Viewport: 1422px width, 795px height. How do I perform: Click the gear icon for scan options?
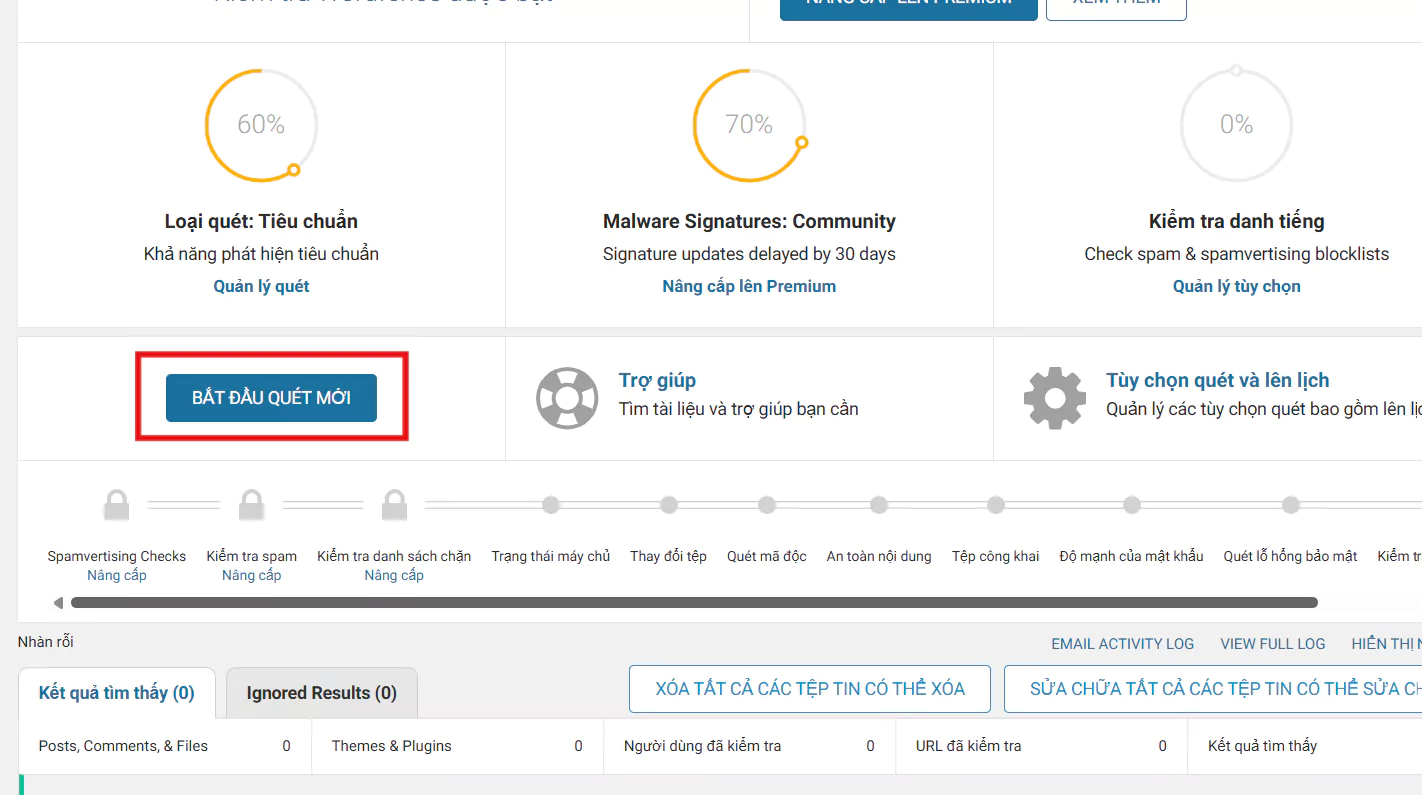pos(1055,398)
